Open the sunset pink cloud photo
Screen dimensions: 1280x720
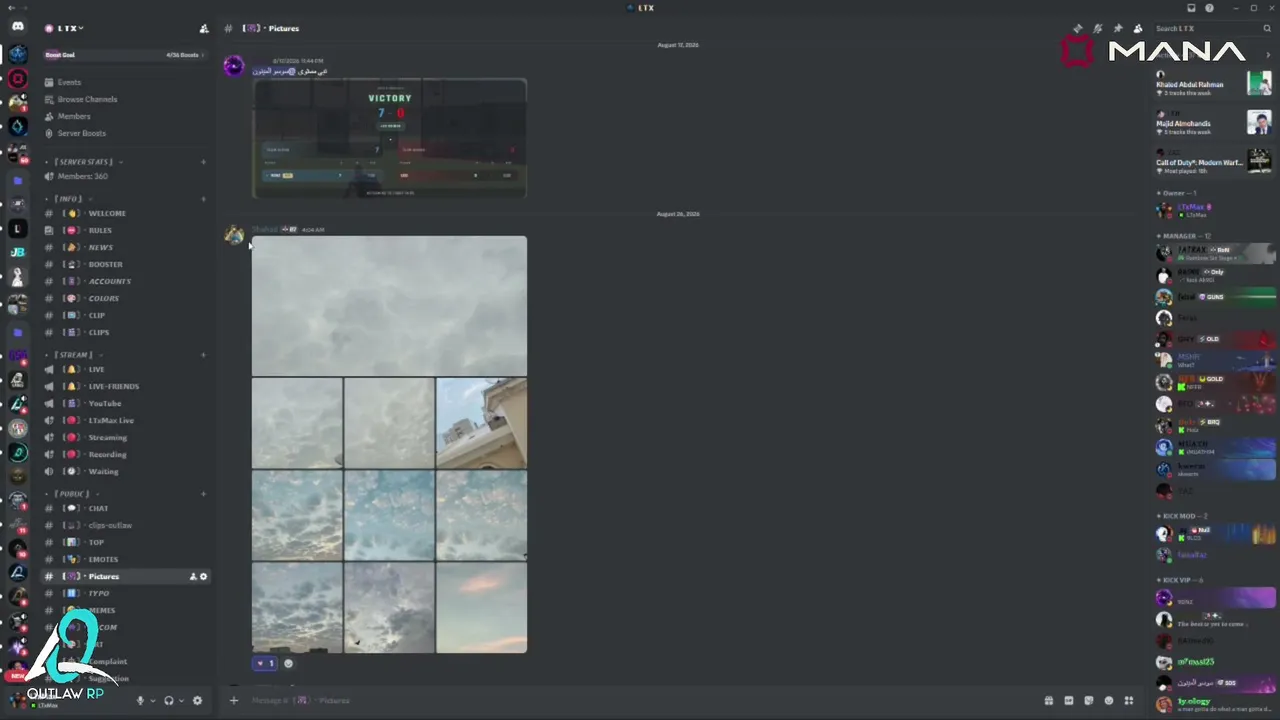pyautogui.click(x=481, y=608)
